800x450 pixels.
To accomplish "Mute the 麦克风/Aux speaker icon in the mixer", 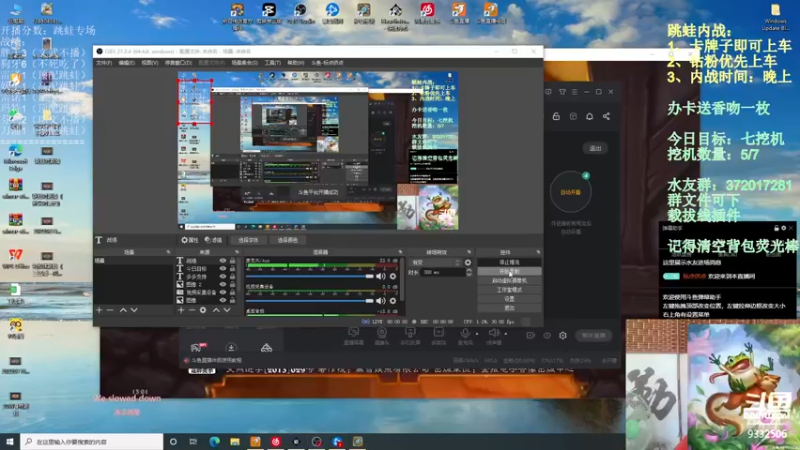I will tap(381, 276).
